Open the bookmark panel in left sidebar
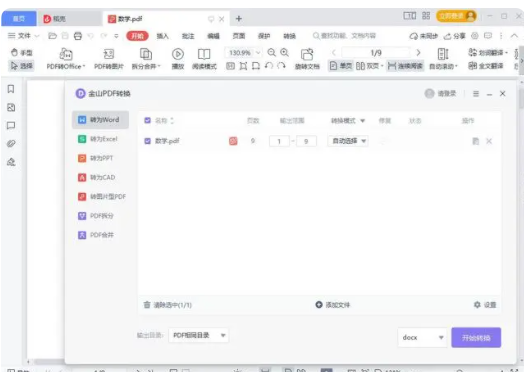 tap(11, 89)
